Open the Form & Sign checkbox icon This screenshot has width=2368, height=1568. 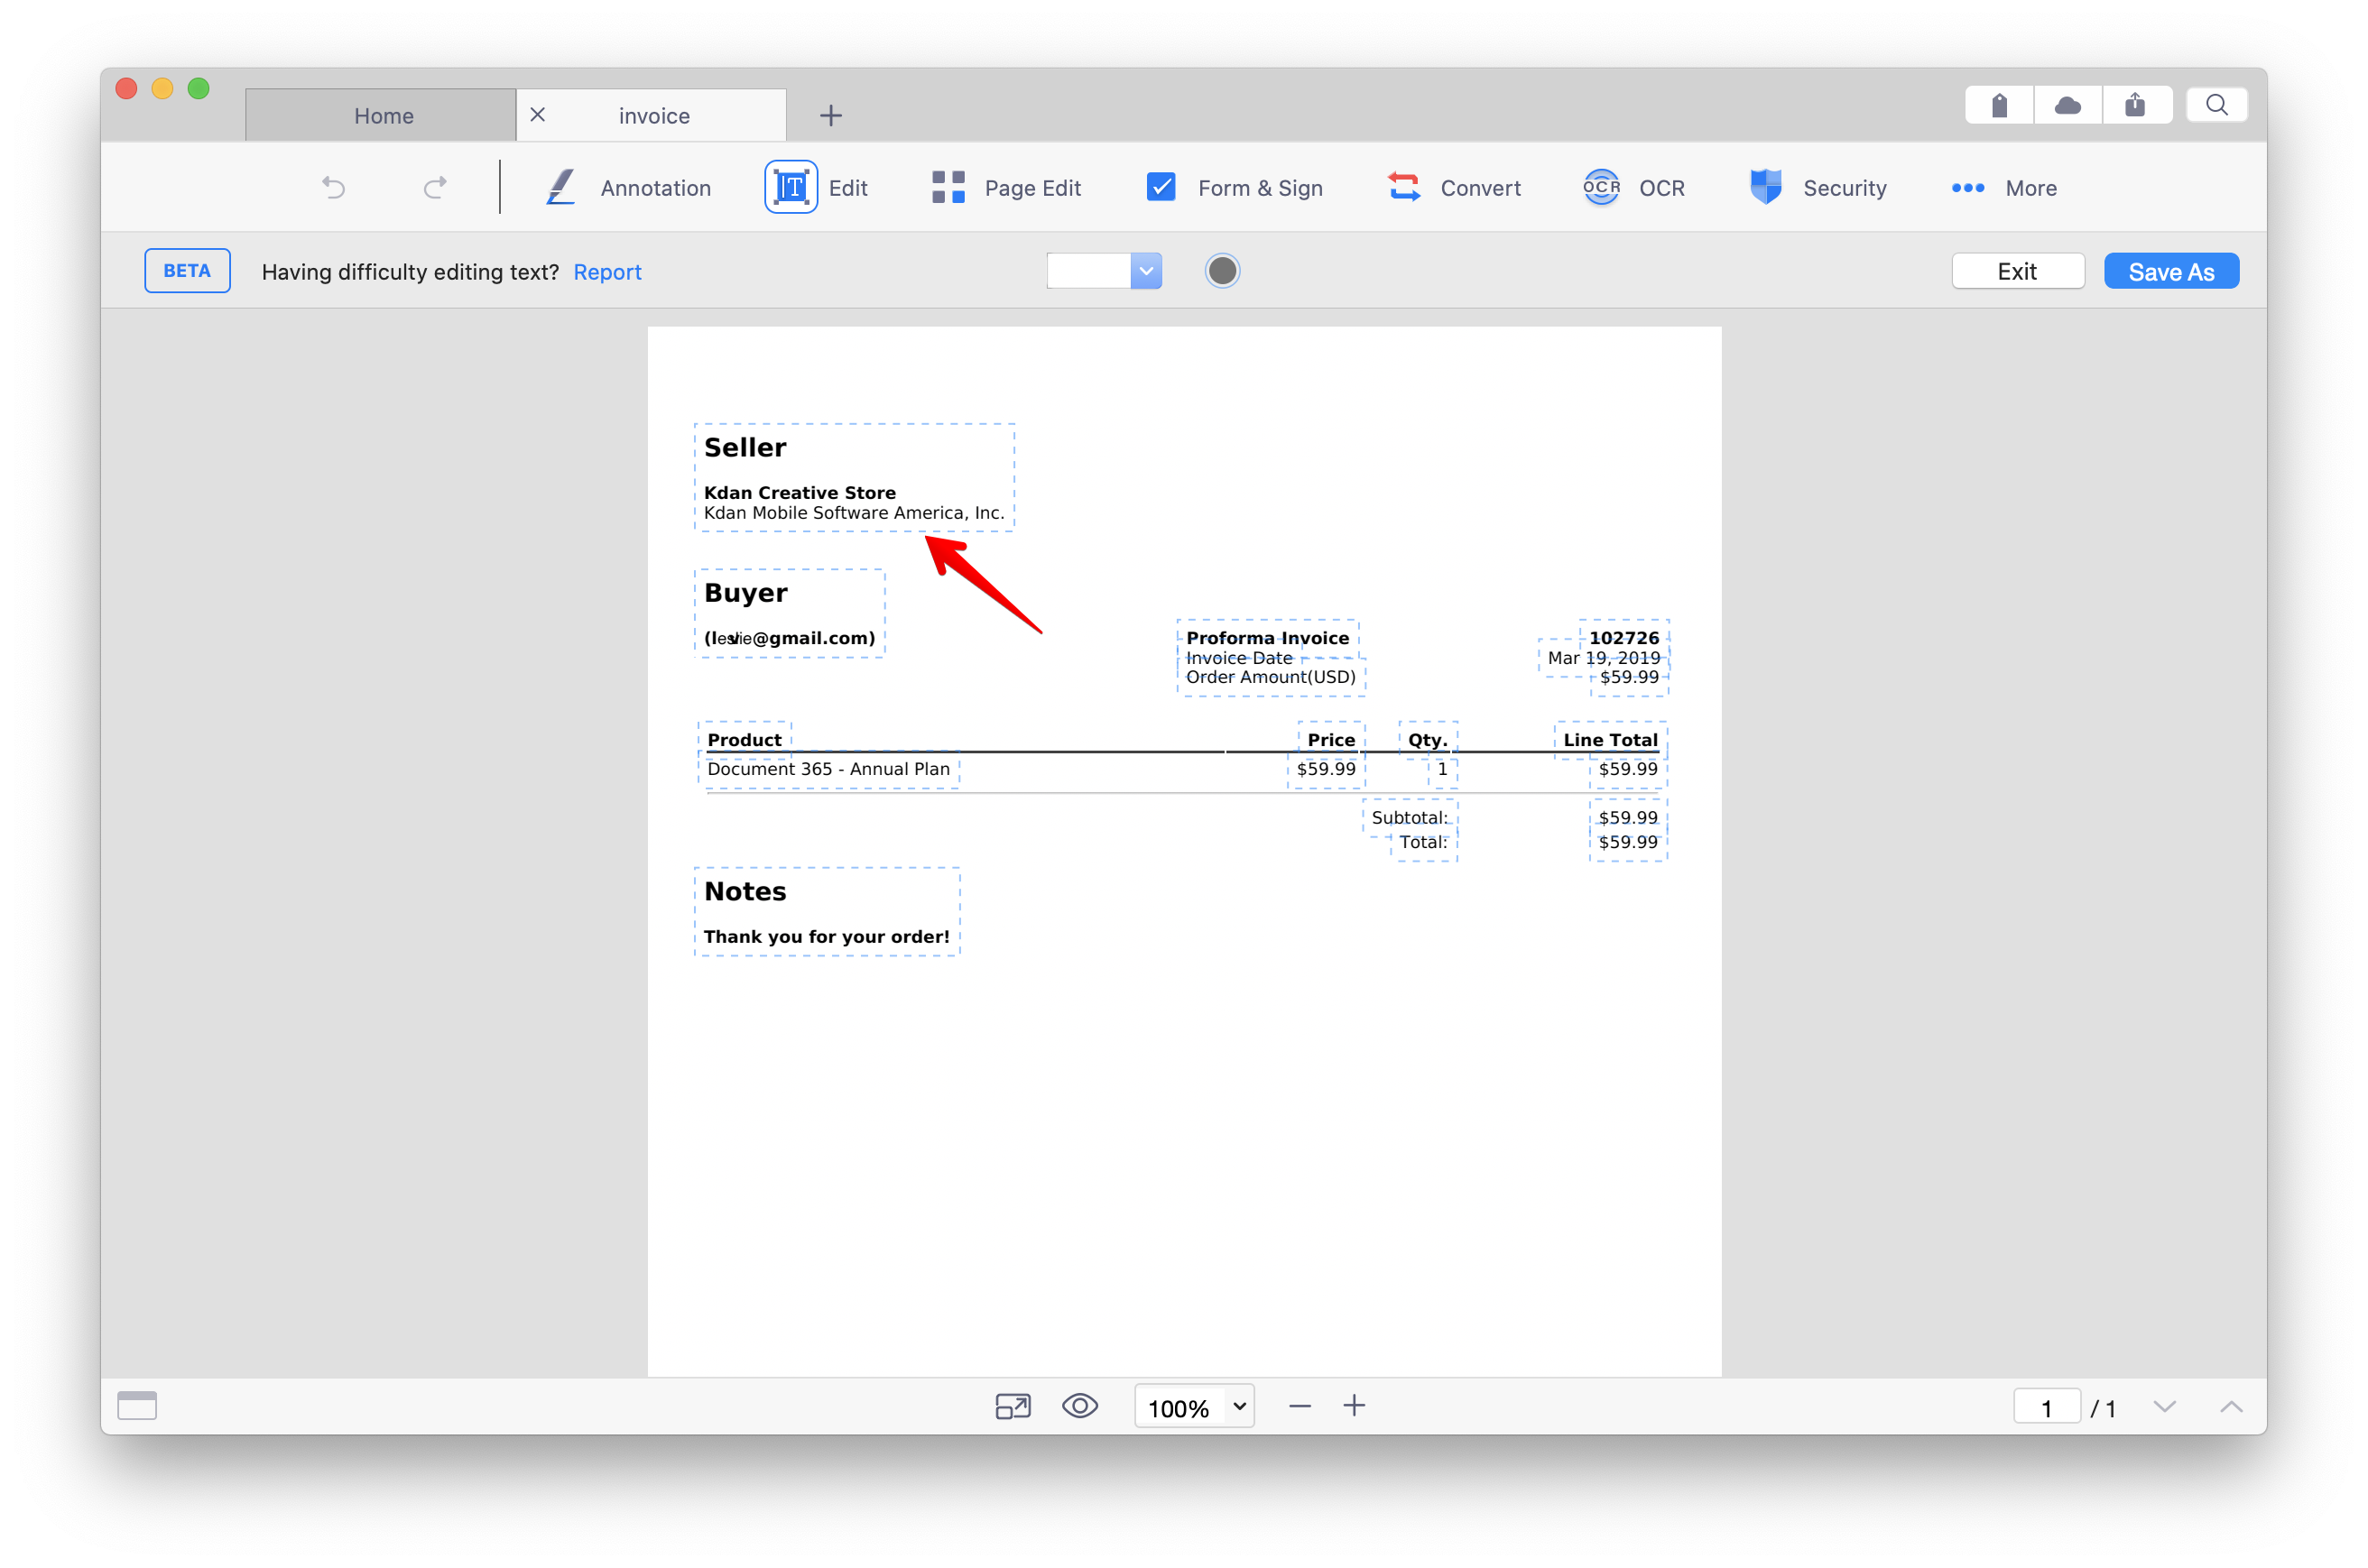coord(1160,187)
